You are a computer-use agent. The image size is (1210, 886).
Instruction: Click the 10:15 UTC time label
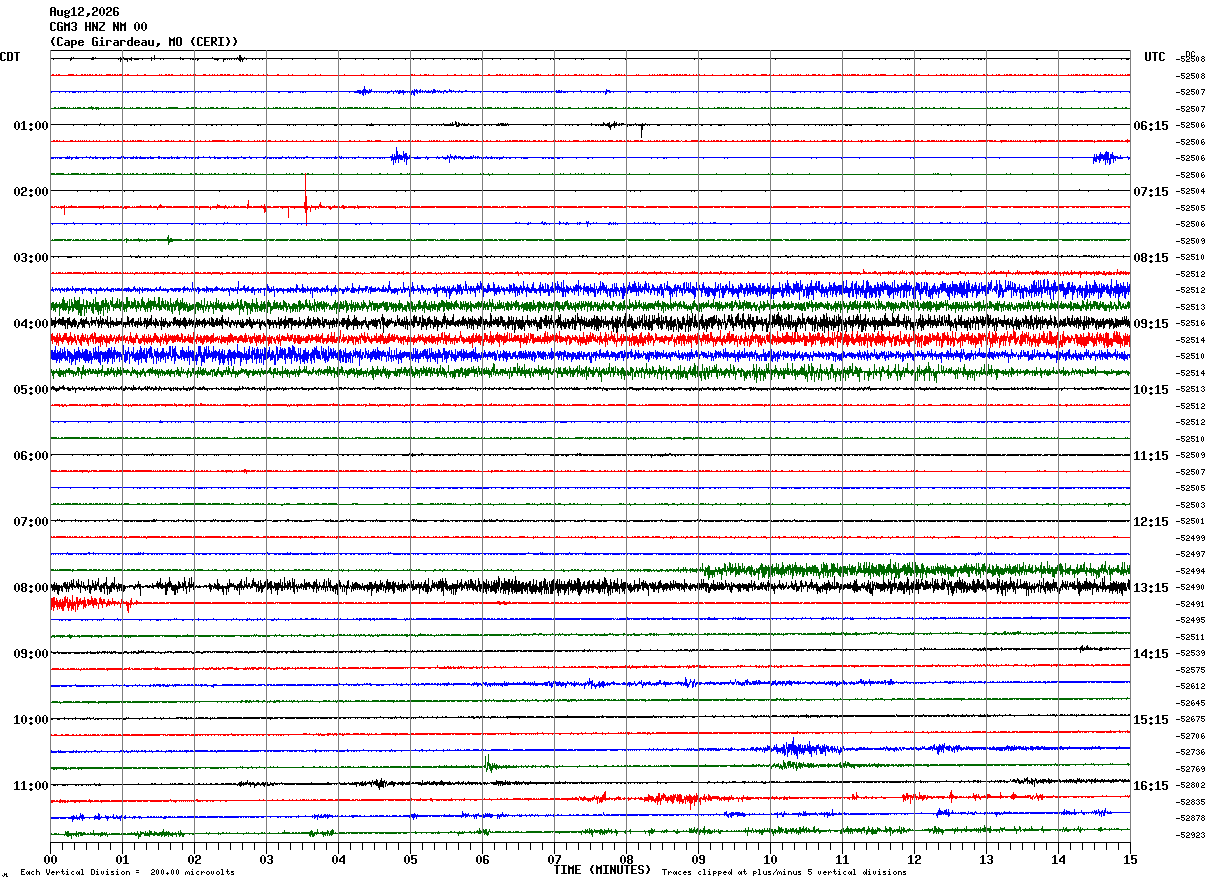point(1151,389)
